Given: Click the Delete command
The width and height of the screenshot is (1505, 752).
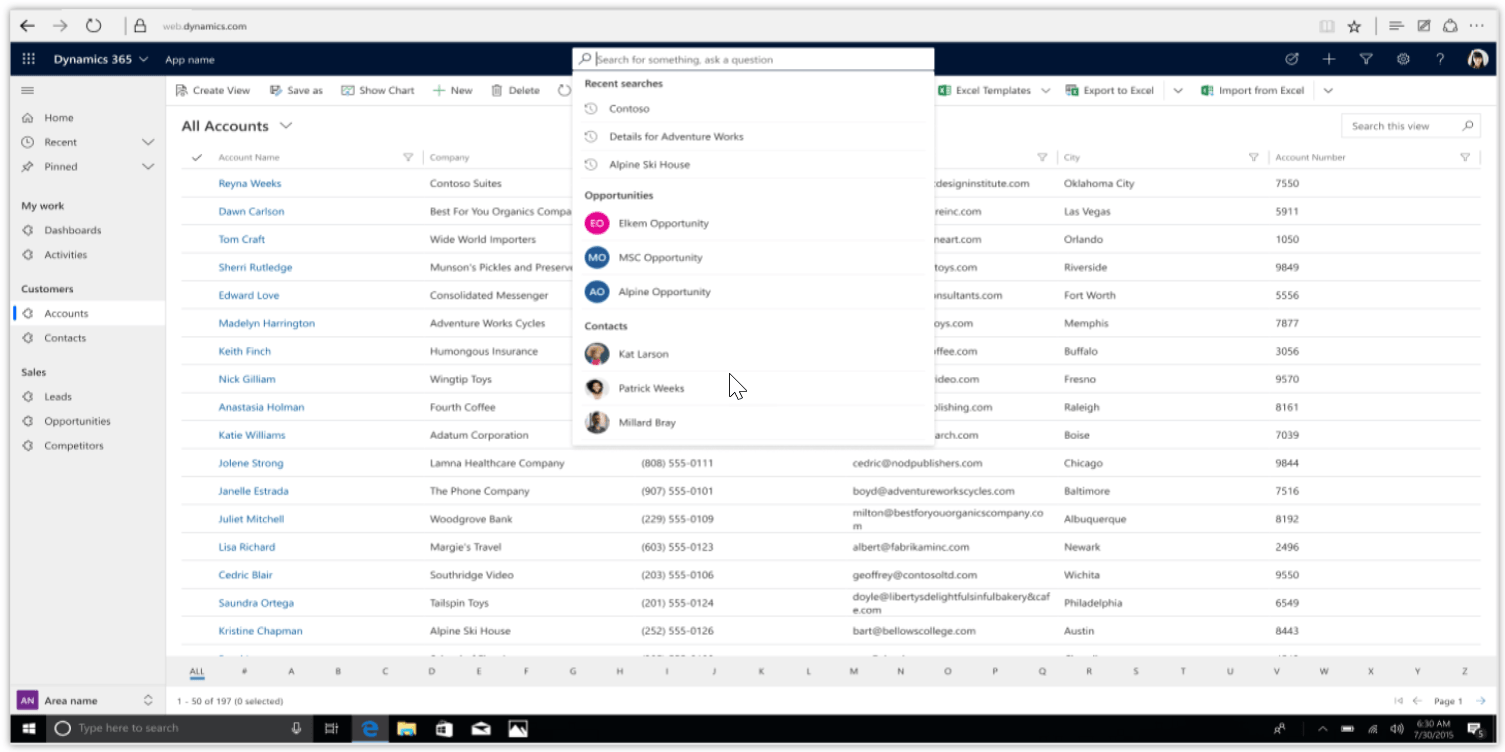Looking at the screenshot, I should click(x=515, y=90).
